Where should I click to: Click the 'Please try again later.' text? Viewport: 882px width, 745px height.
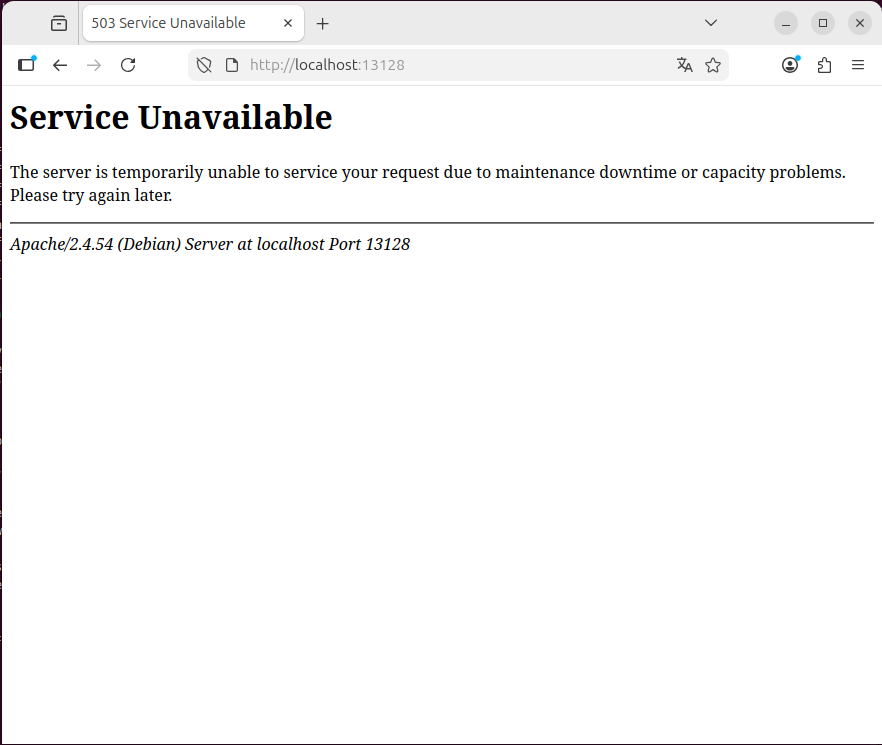coord(91,195)
